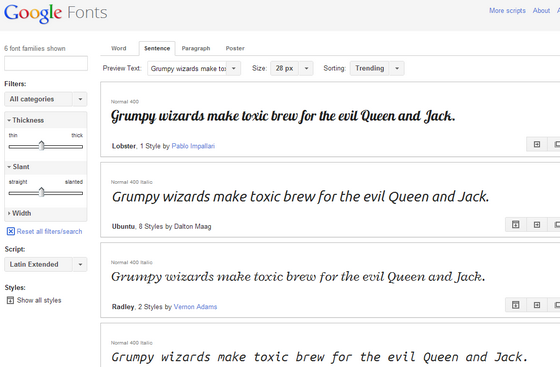Open the Preview Text dropdown arrow

(x=234, y=69)
